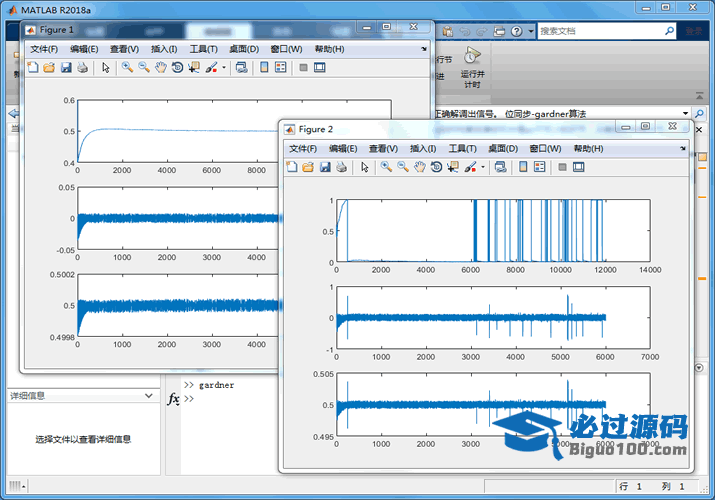Hide Plot Tools icon in Figure 1

(x=303, y=67)
